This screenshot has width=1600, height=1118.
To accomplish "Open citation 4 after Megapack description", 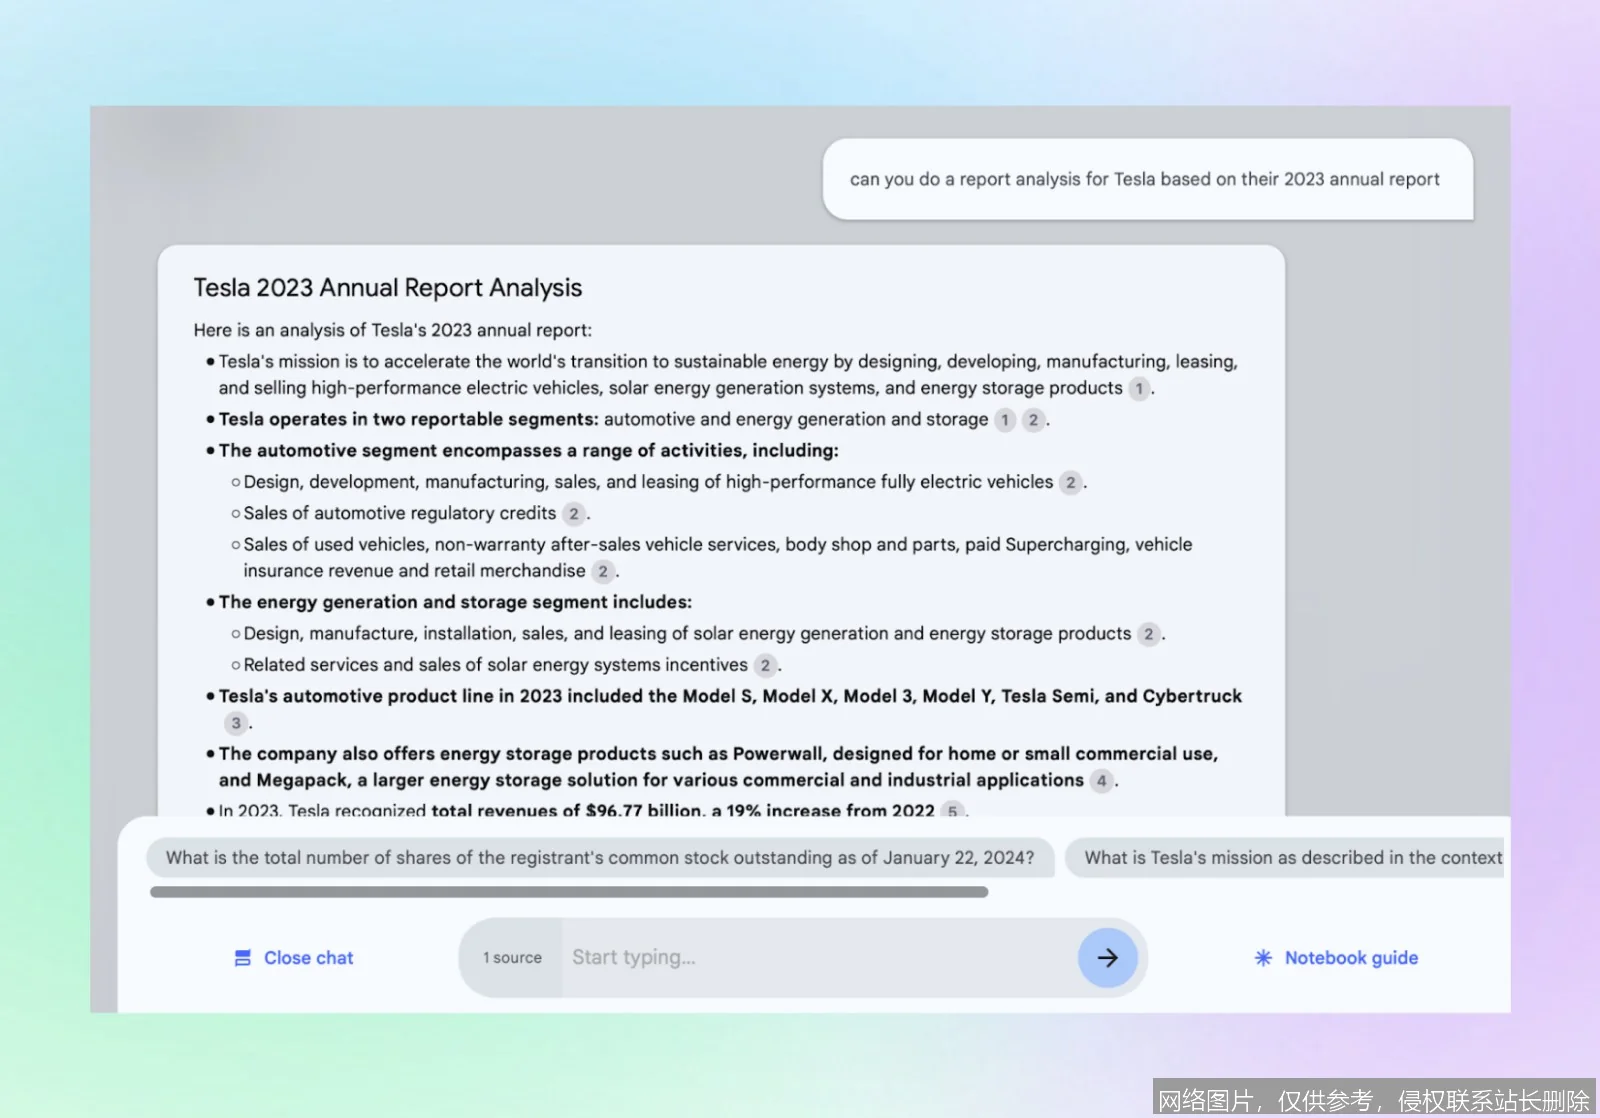I will [1101, 781].
